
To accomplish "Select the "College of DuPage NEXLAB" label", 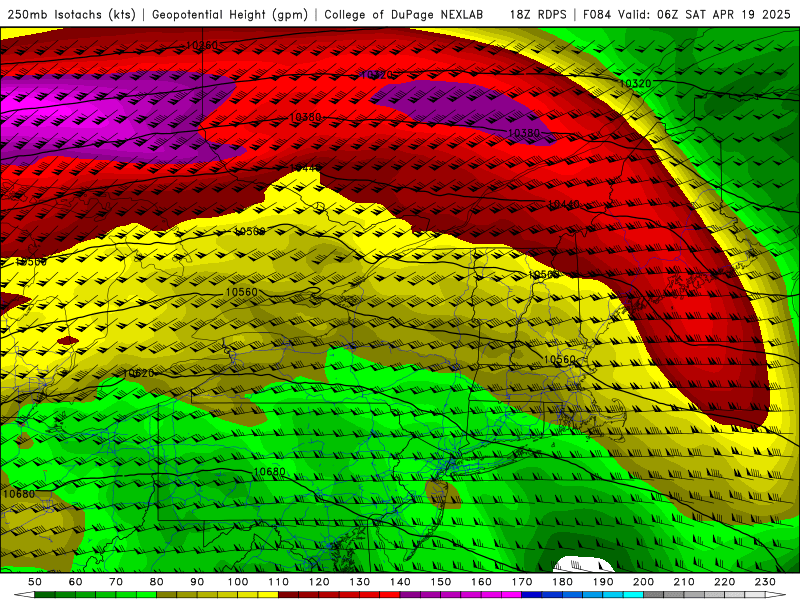I will [x=404, y=15].
